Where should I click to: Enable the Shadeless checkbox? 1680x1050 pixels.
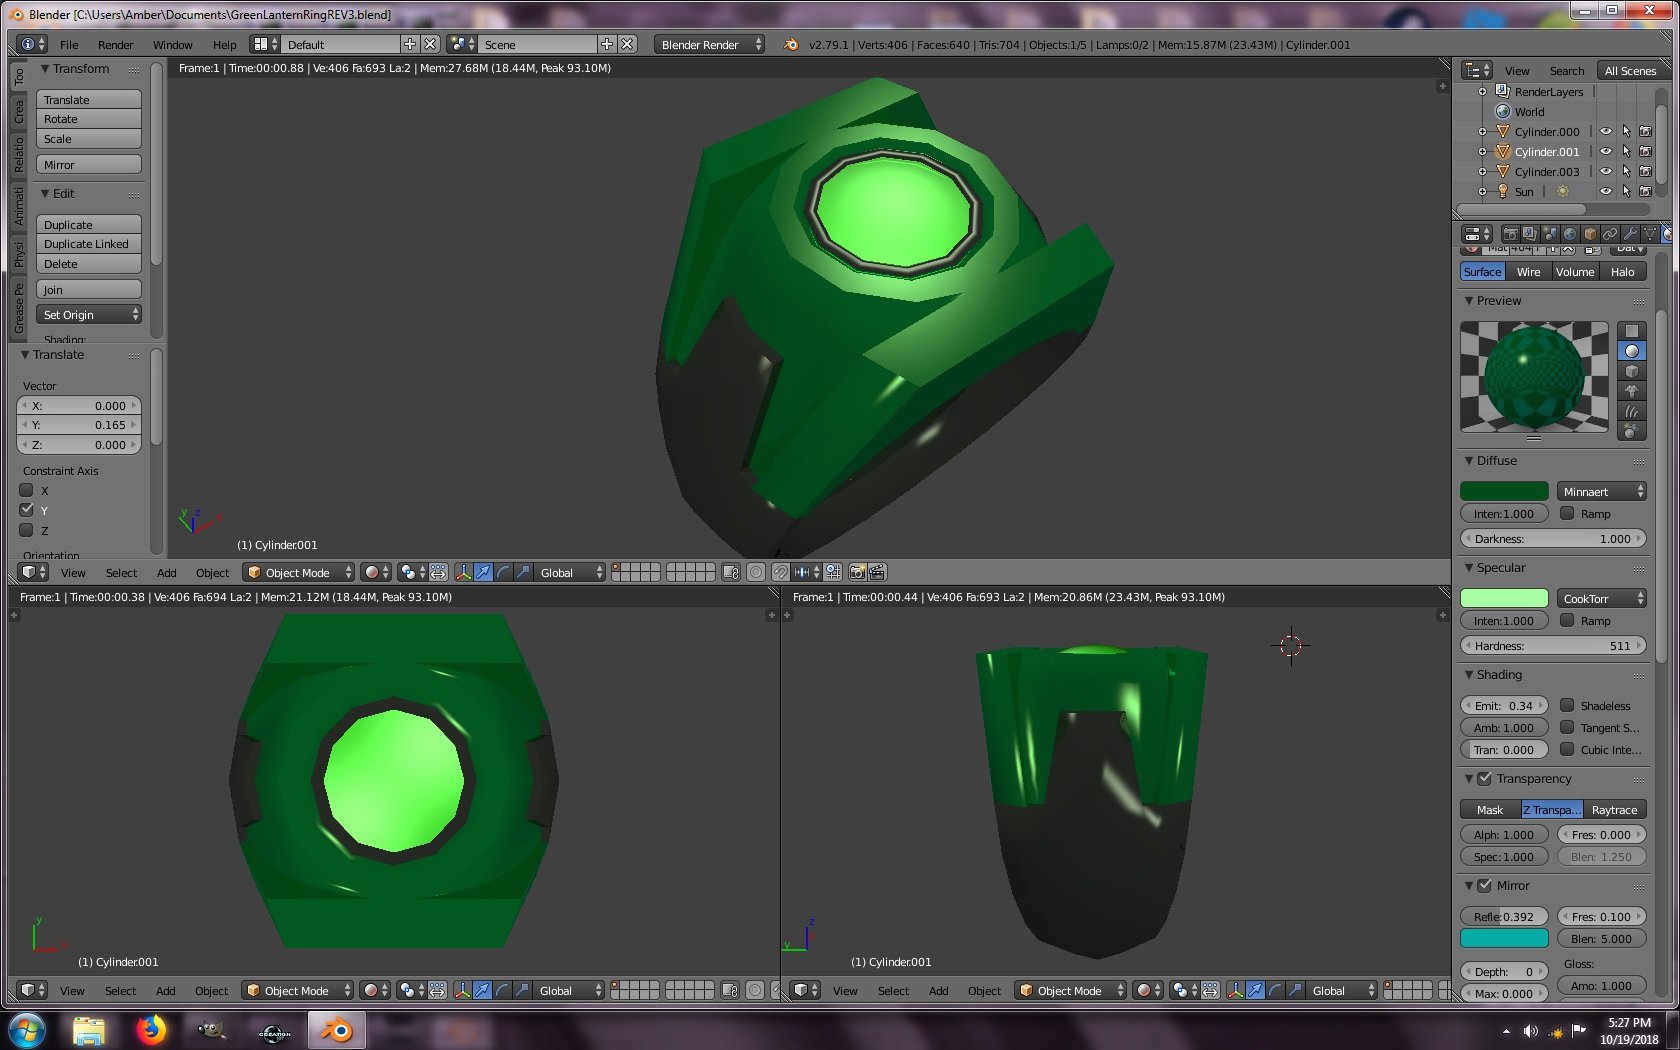1567,705
